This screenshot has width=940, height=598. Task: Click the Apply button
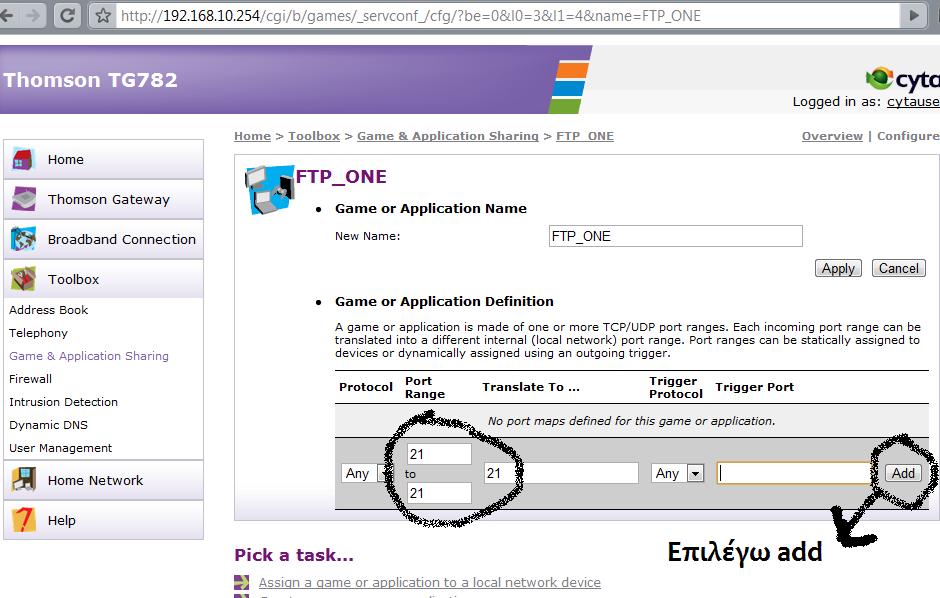click(x=838, y=268)
